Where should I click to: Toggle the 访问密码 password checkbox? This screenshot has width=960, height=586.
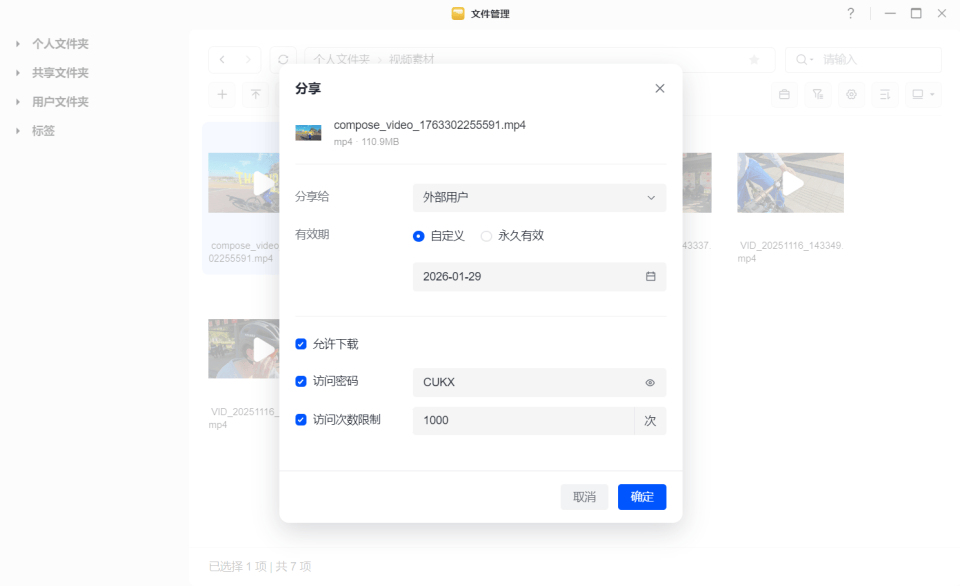tap(301, 381)
